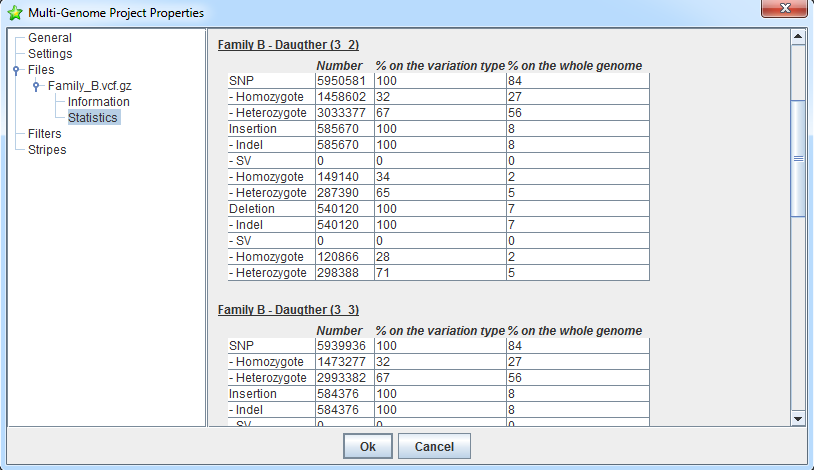Open the Information tree item
Viewport: 814px width, 470px height.
pos(98,102)
